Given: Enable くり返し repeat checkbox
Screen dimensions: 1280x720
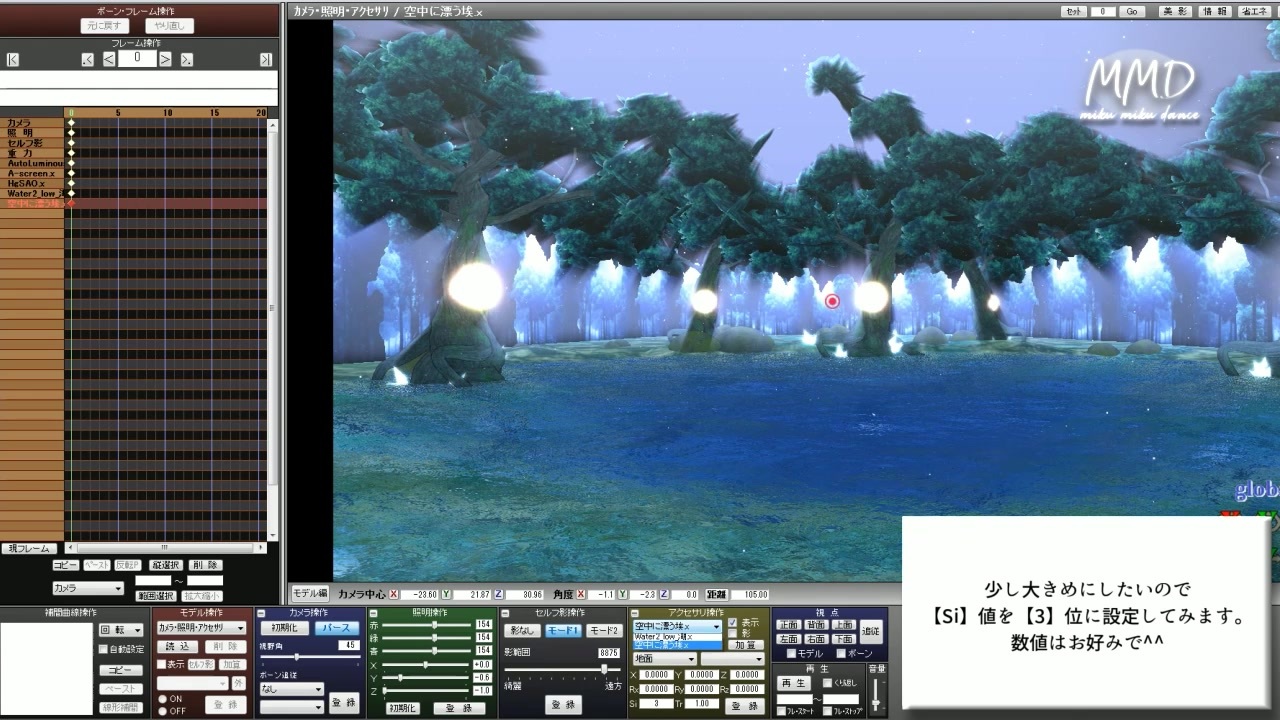Looking at the screenshot, I should (827, 682).
